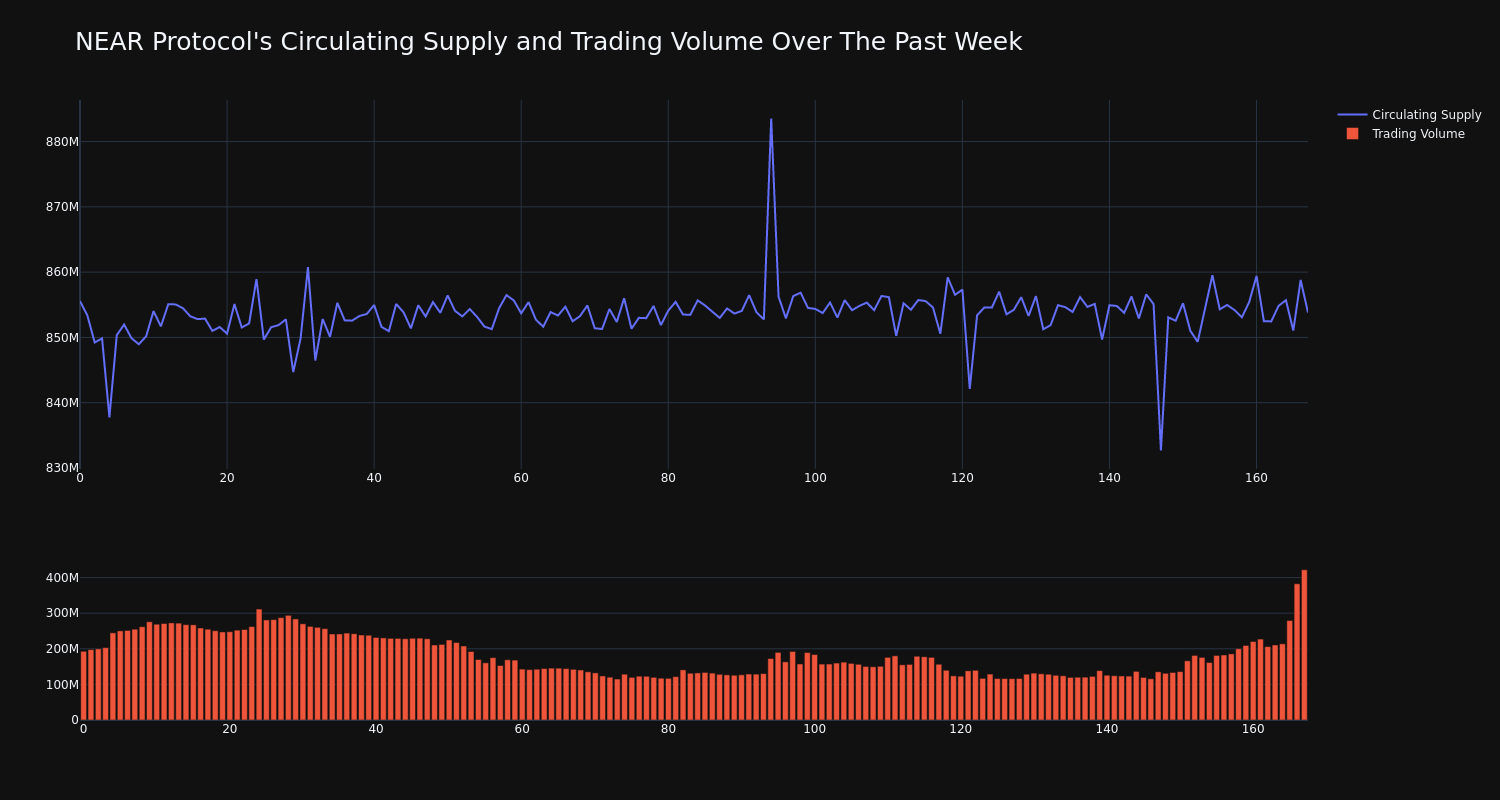The height and width of the screenshot is (800, 1500).
Task: Click the 850M supply axis label
Action: point(62,338)
